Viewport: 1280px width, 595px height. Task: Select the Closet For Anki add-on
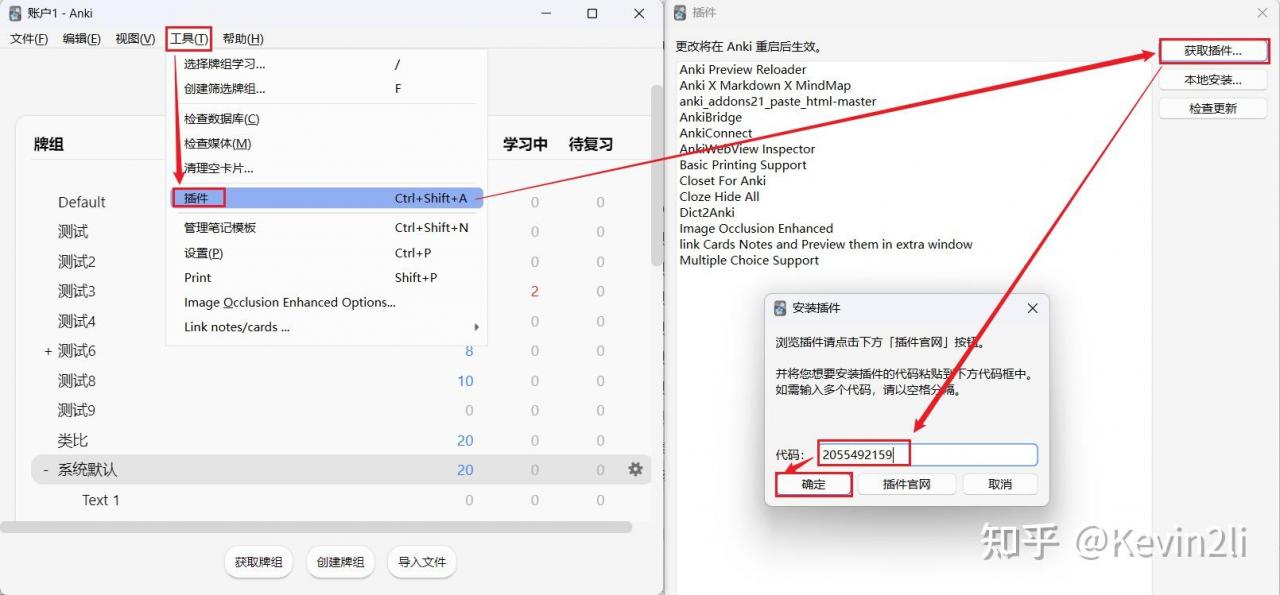pos(723,181)
